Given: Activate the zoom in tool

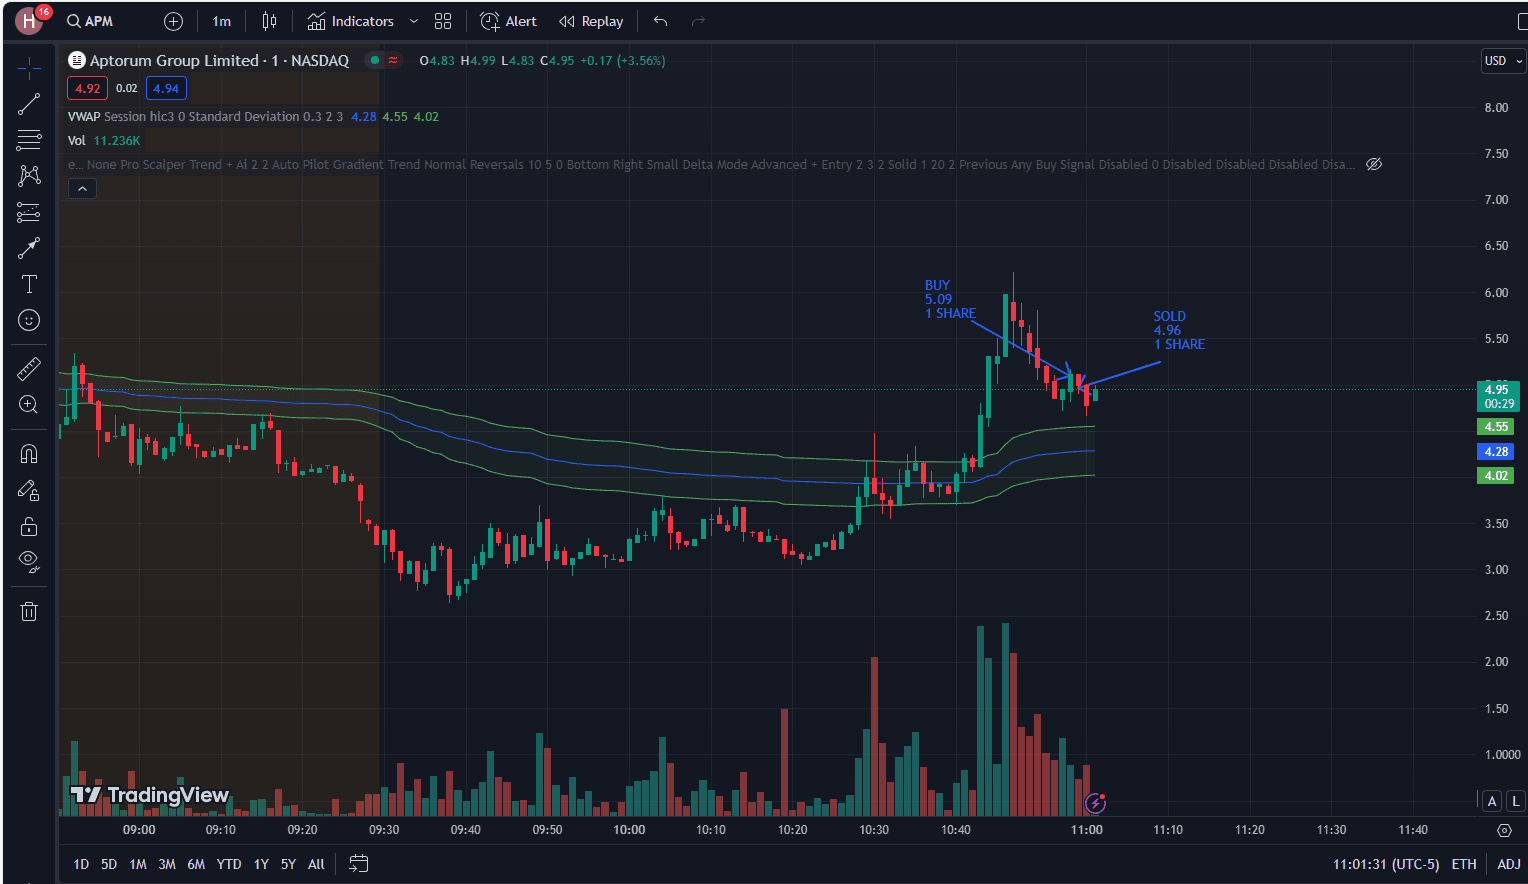Looking at the screenshot, I should pyautogui.click(x=29, y=405).
